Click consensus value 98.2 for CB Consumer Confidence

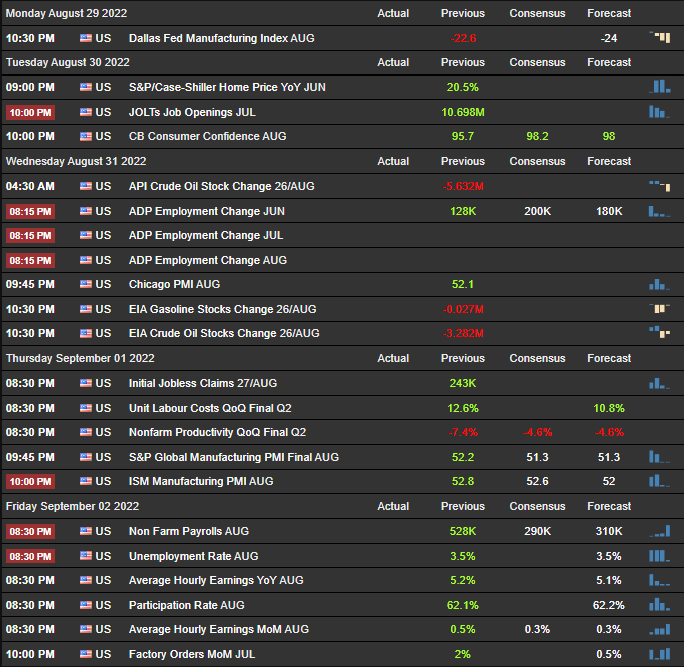coord(537,136)
